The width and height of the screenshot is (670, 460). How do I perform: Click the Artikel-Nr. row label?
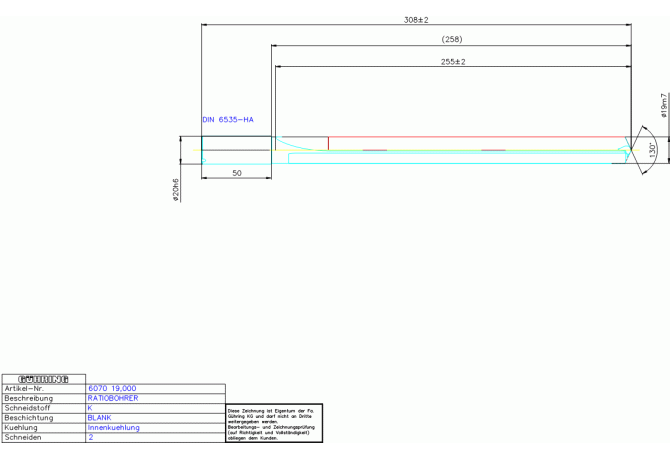pos(25,388)
